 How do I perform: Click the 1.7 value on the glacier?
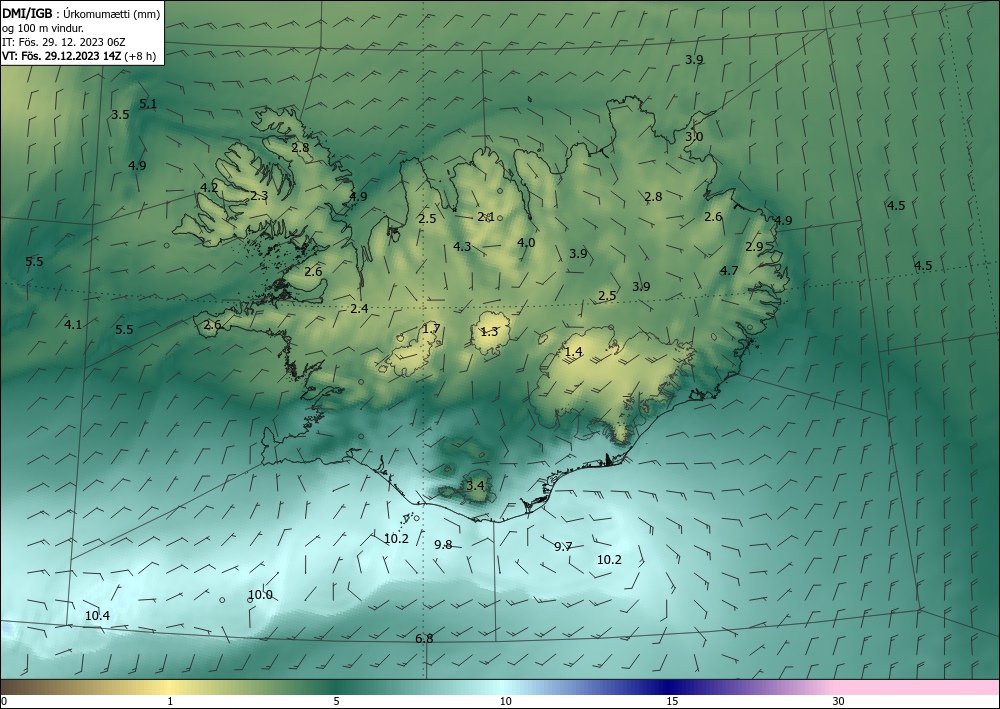[432, 329]
